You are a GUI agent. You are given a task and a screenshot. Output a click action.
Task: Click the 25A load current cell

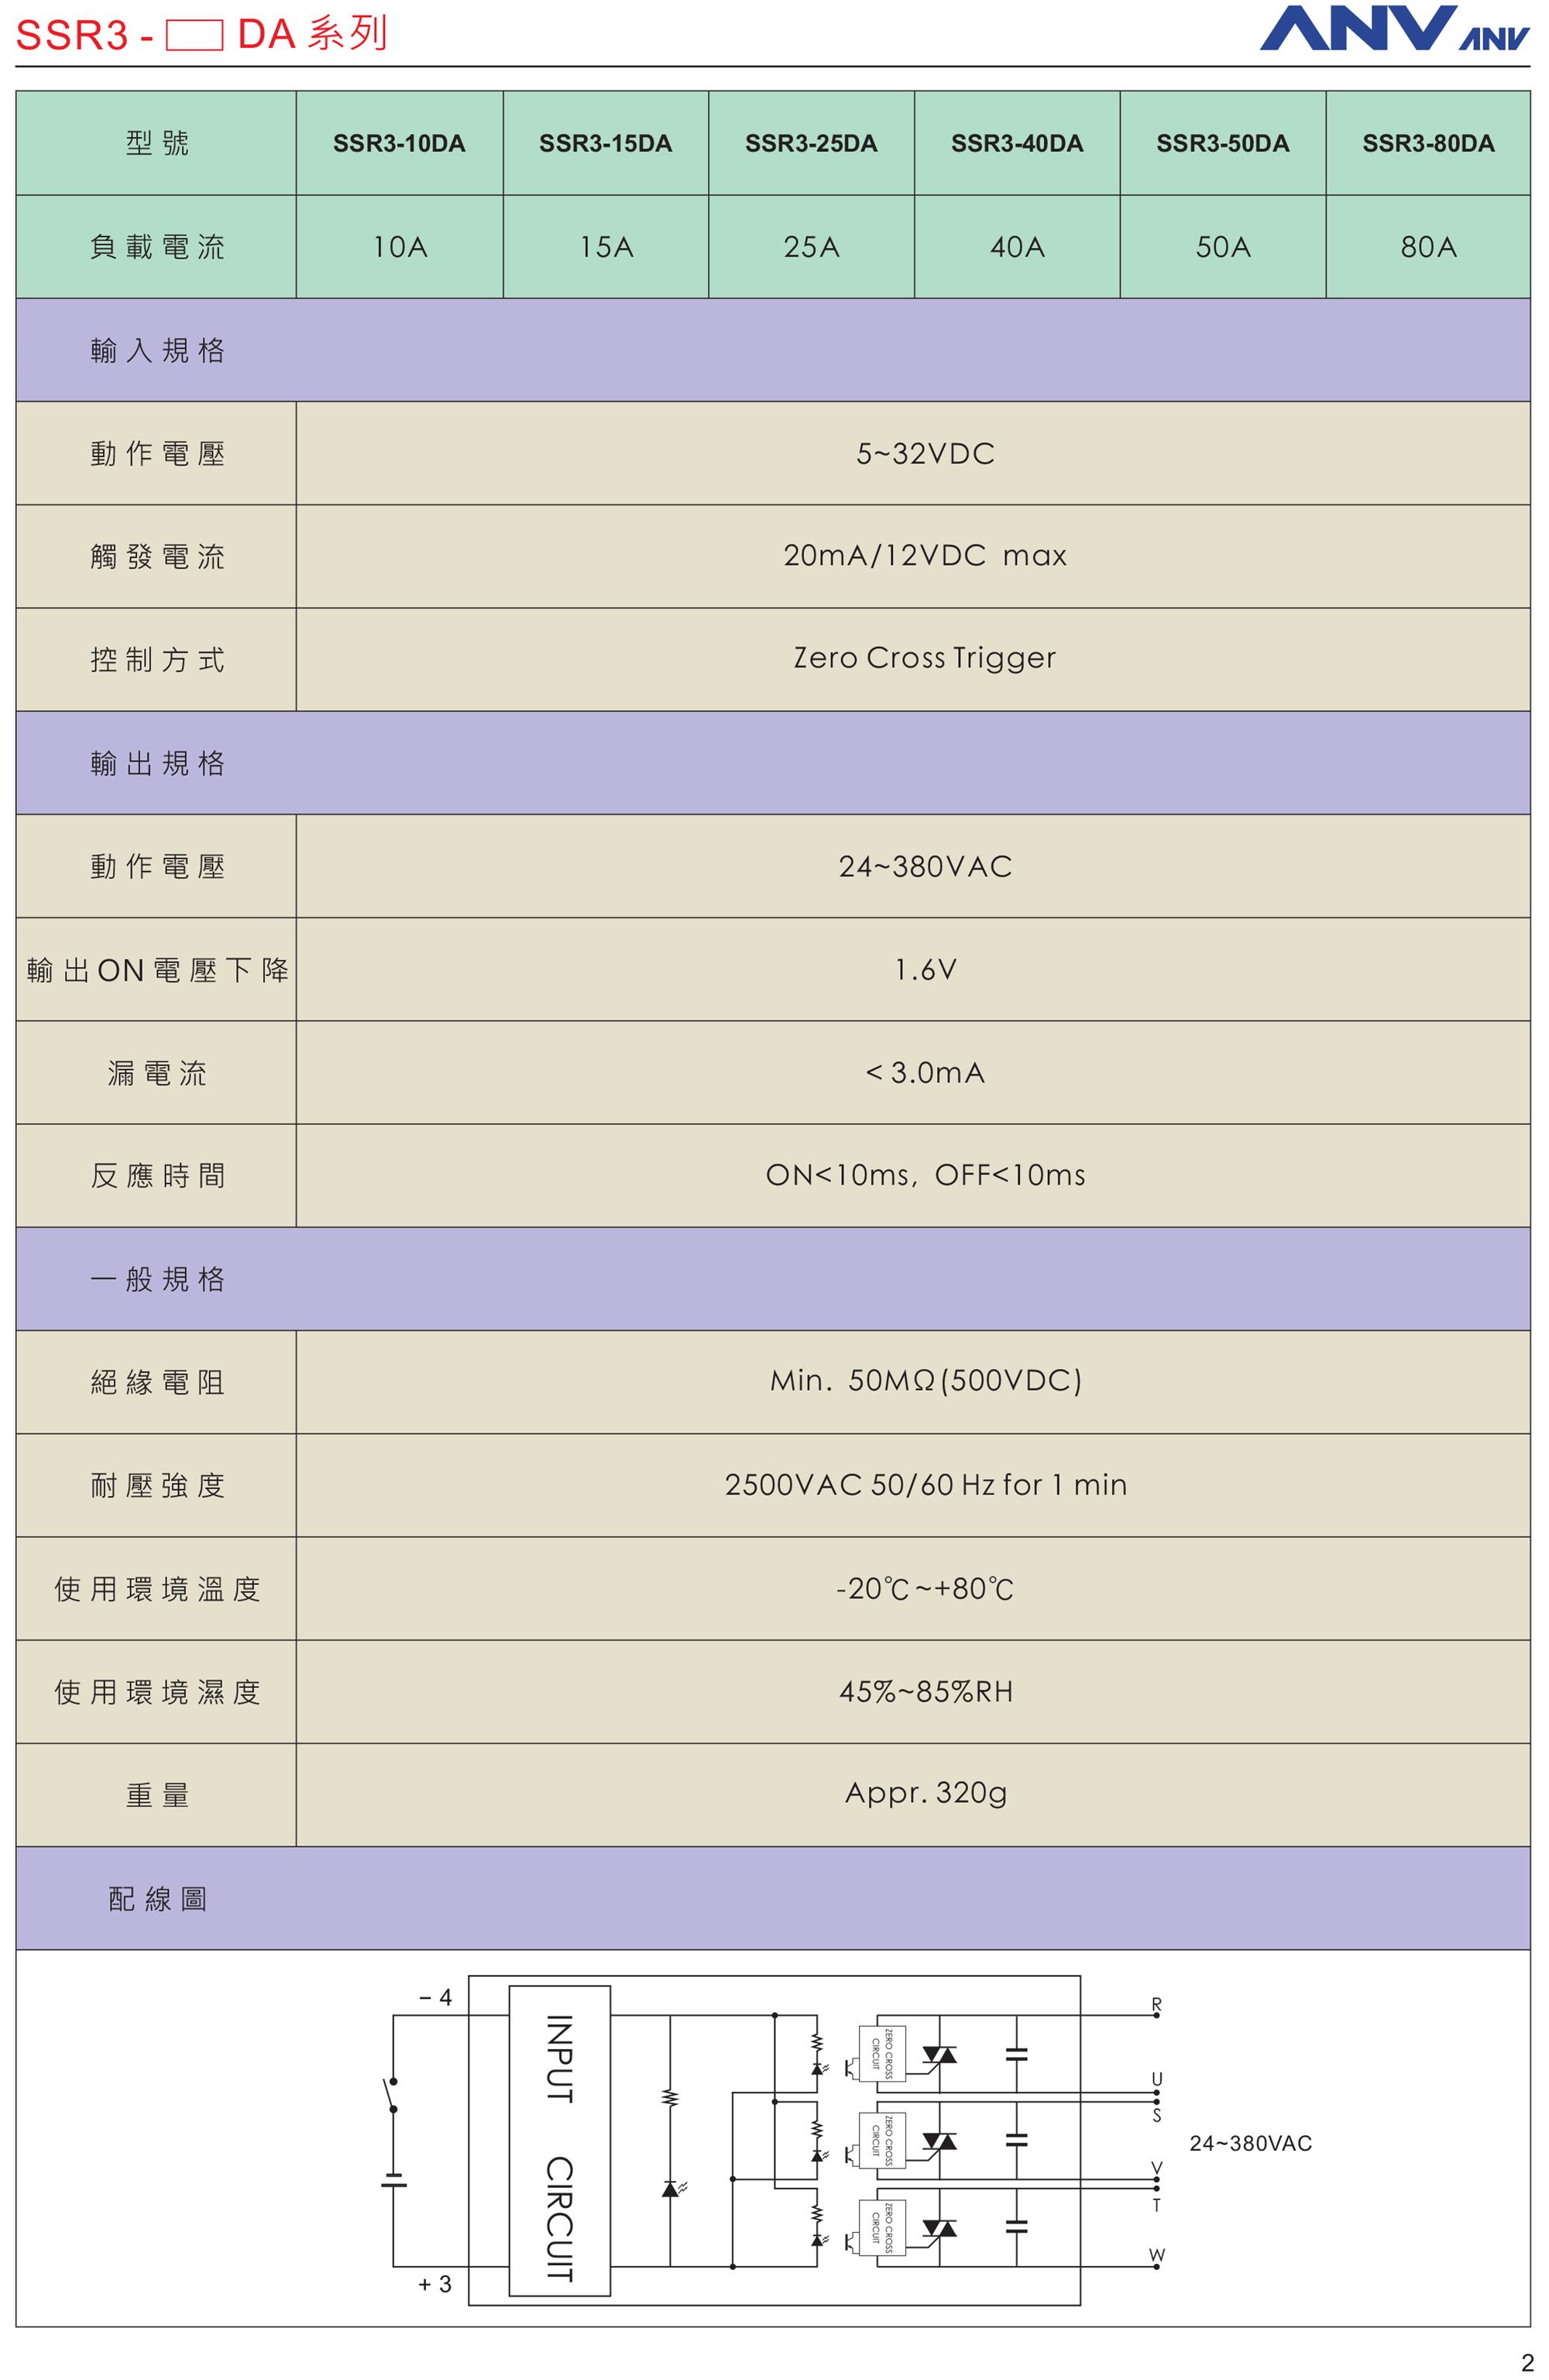pos(811,247)
